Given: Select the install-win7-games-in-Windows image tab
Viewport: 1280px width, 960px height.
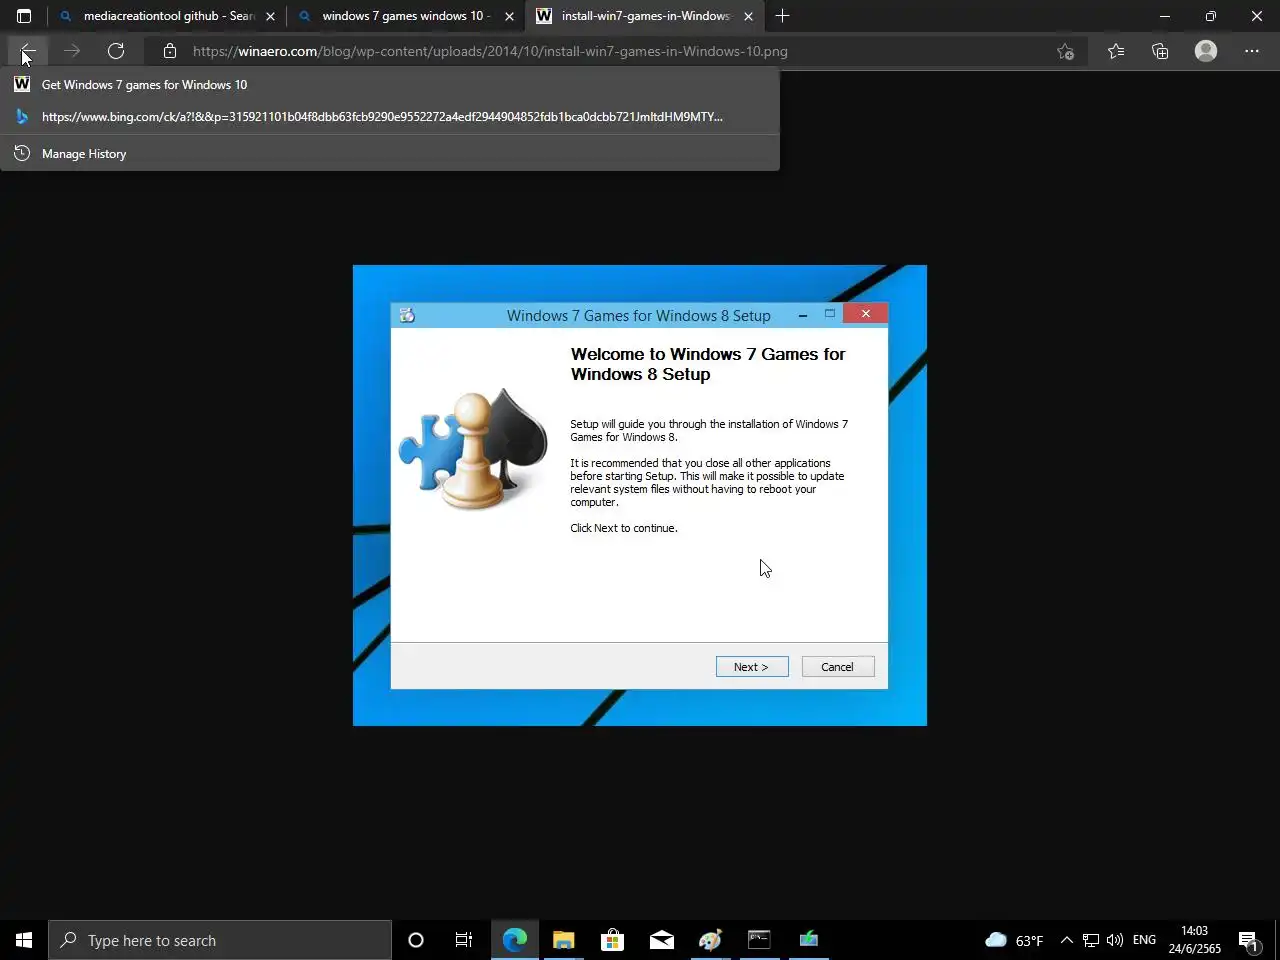Looking at the screenshot, I should click(x=645, y=16).
